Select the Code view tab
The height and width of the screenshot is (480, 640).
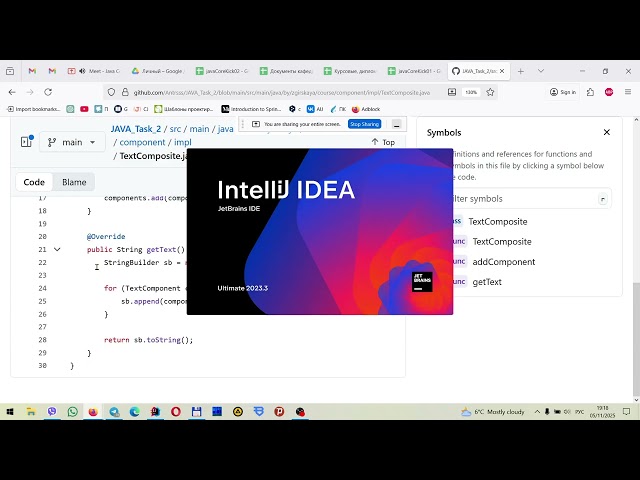pyautogui.click(x=34, y=182)
